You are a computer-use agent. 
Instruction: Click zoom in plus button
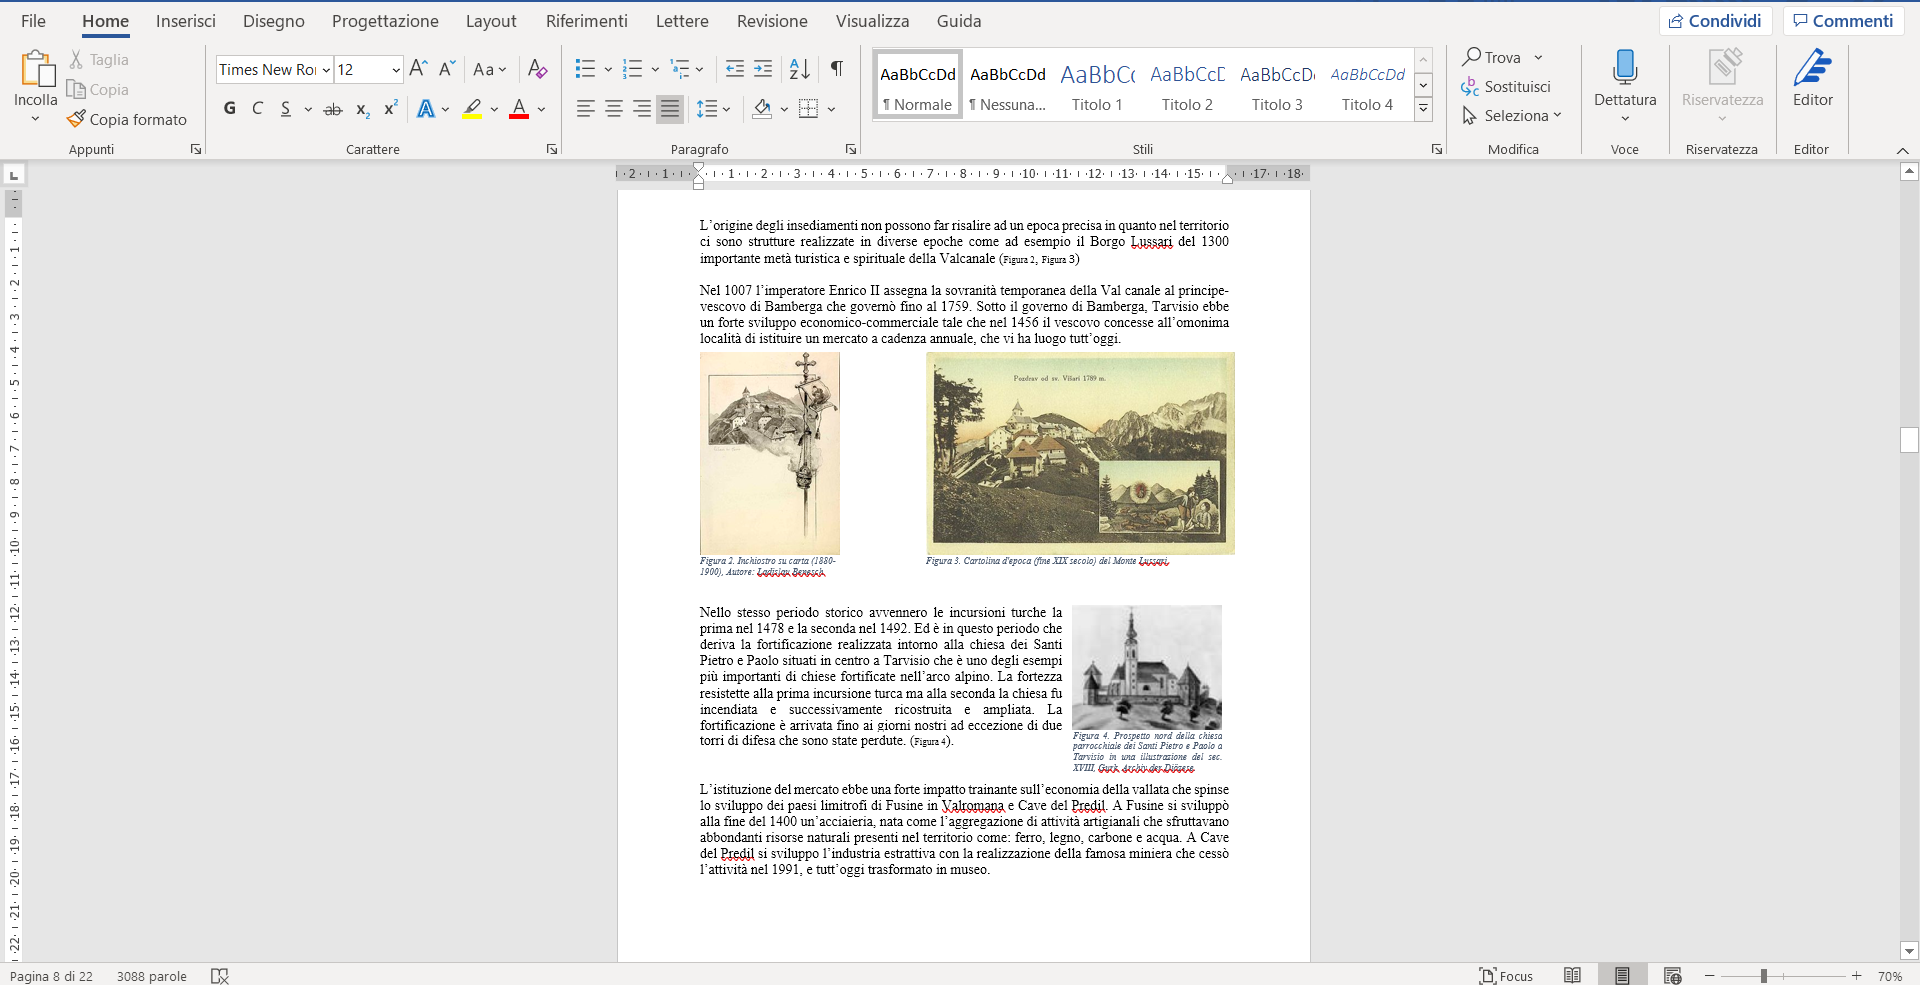(1857, 976)
